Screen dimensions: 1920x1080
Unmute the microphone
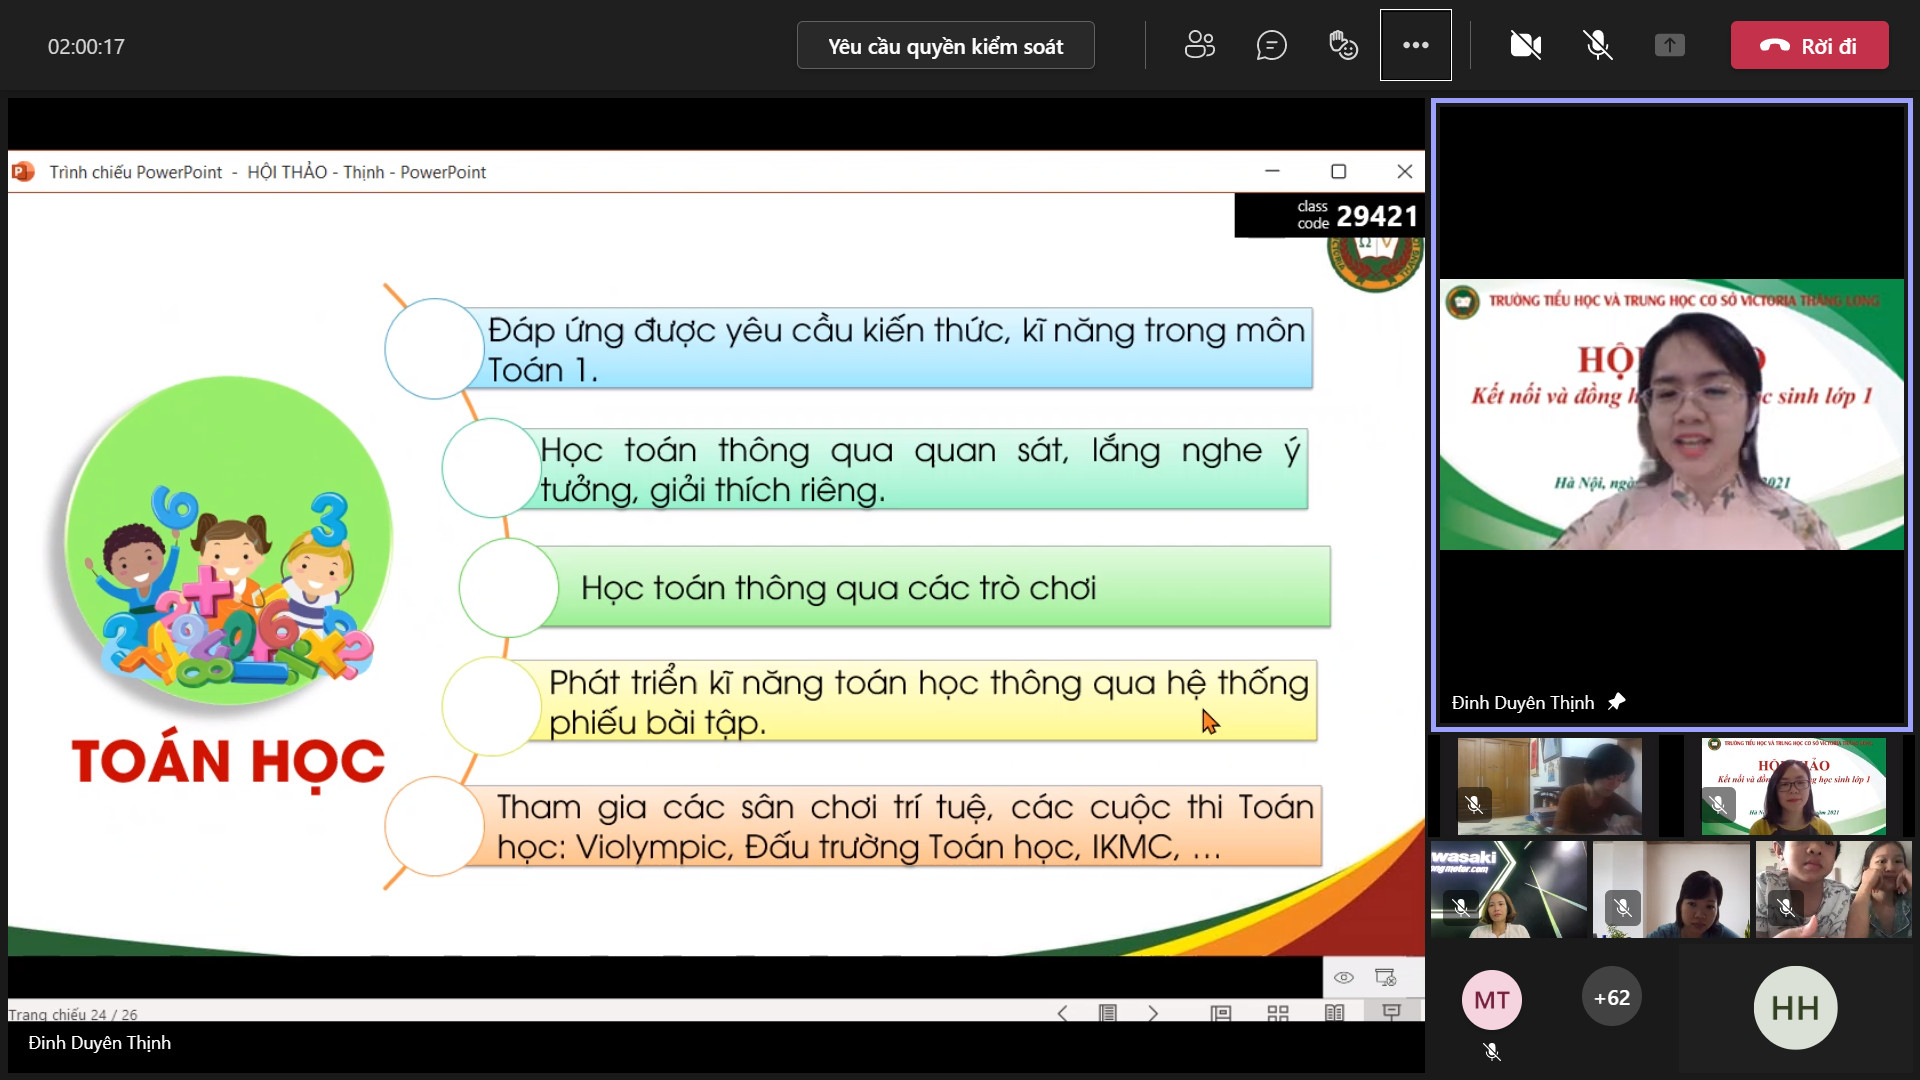(1597, 45)
